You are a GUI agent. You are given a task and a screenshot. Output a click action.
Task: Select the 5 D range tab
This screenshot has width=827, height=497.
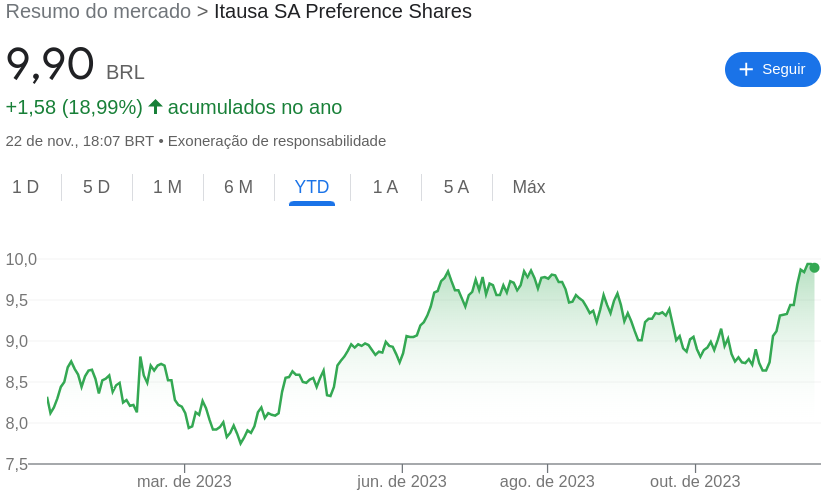97,187
